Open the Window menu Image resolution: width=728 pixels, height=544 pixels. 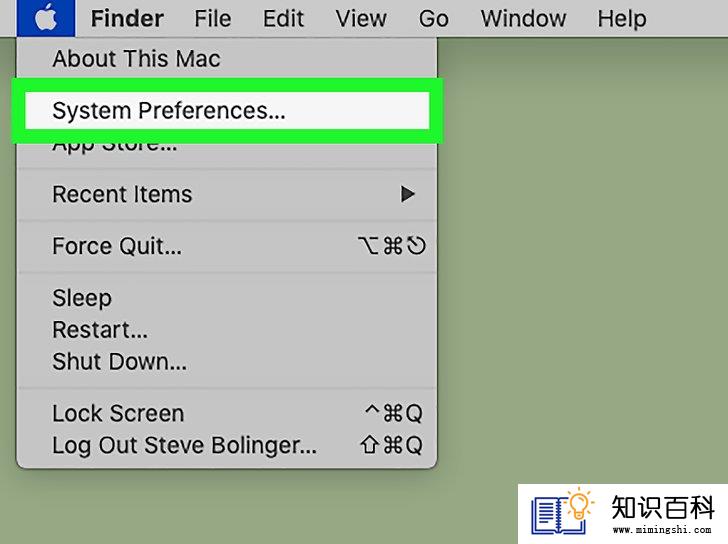coord(523,19)
